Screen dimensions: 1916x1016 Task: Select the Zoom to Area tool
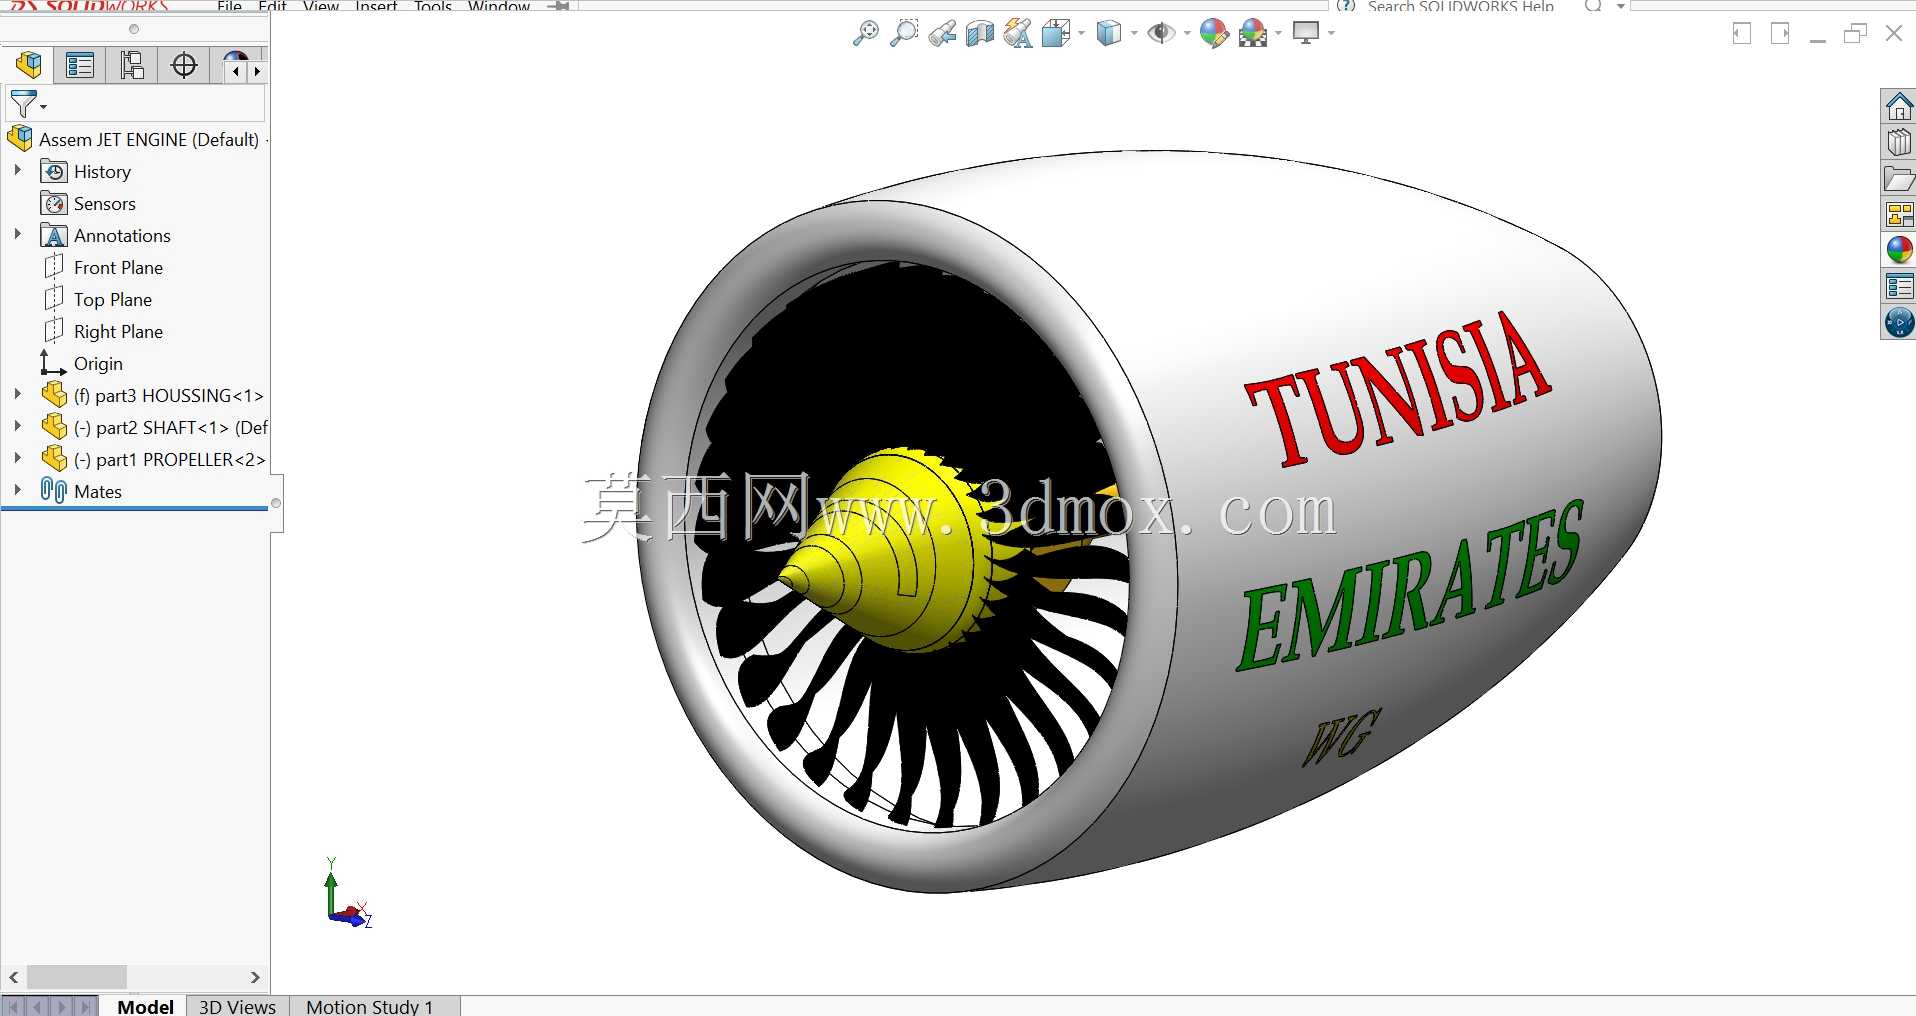(904, 34)
